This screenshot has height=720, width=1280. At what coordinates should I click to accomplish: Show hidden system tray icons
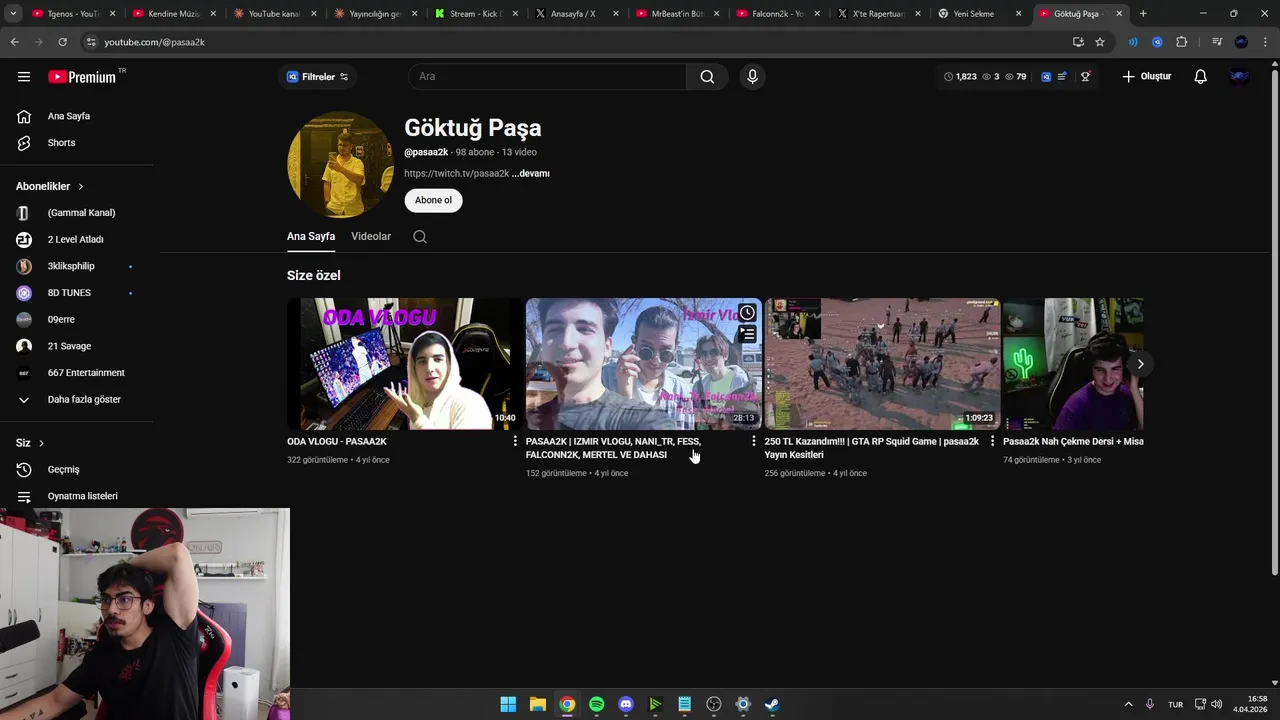[1128, 704]
